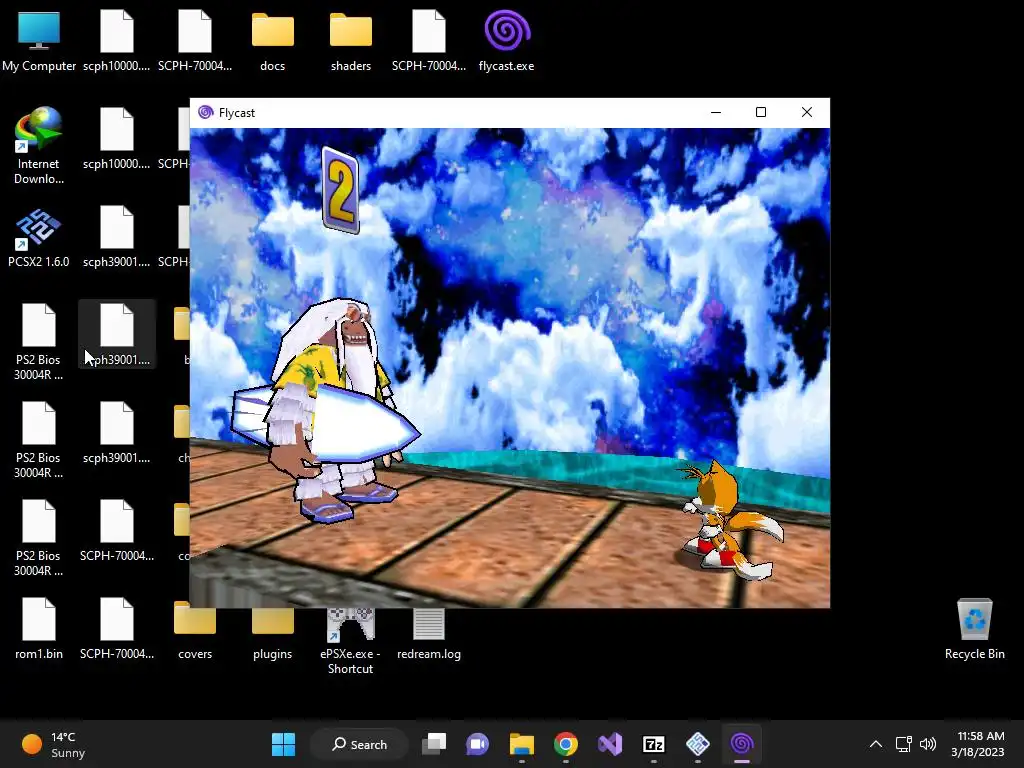Select PS2 Bios 30004R file above rom1.bin
The height and width of the screenshot is (768, 1024).
click(x=39, y=537)
